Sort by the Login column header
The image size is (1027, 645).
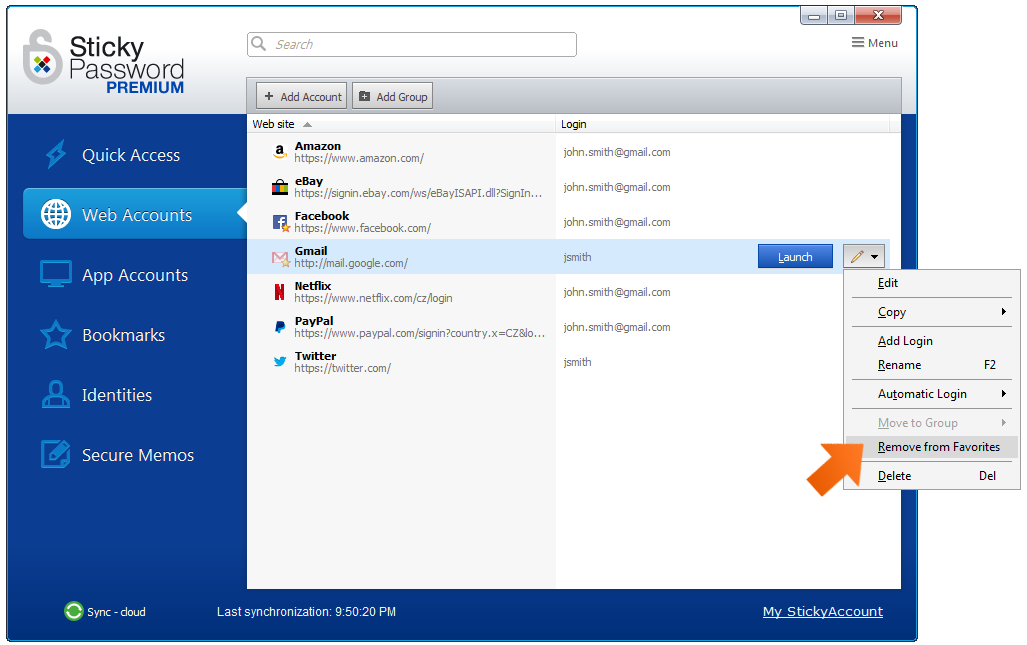coord(722,124)
